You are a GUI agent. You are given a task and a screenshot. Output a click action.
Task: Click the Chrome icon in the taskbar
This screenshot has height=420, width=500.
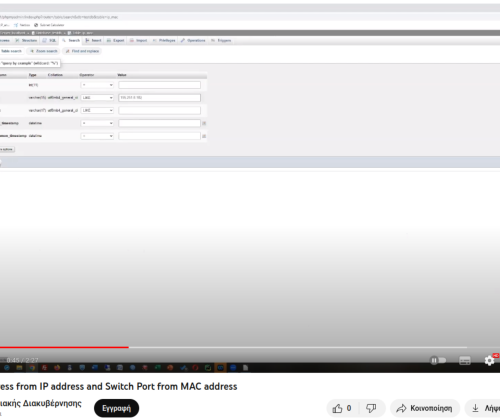[x=32, y=368]
